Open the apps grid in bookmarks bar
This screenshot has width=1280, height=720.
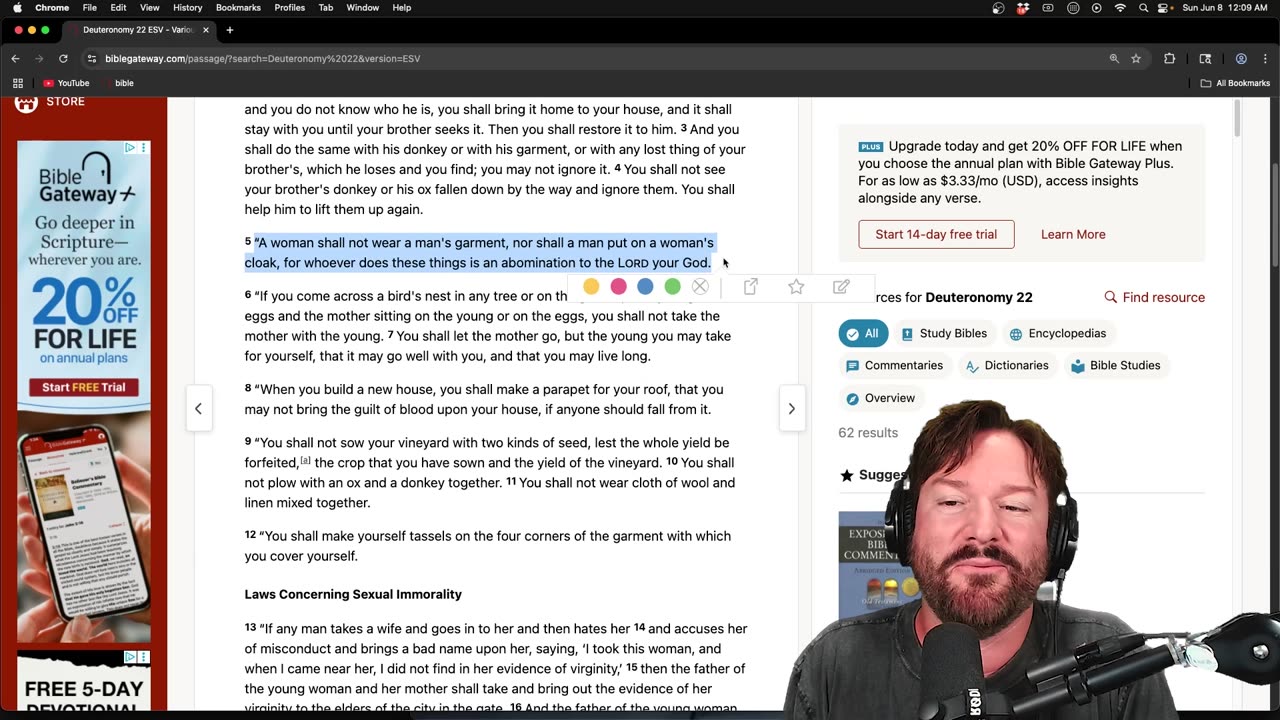click(x=17, y=83)
